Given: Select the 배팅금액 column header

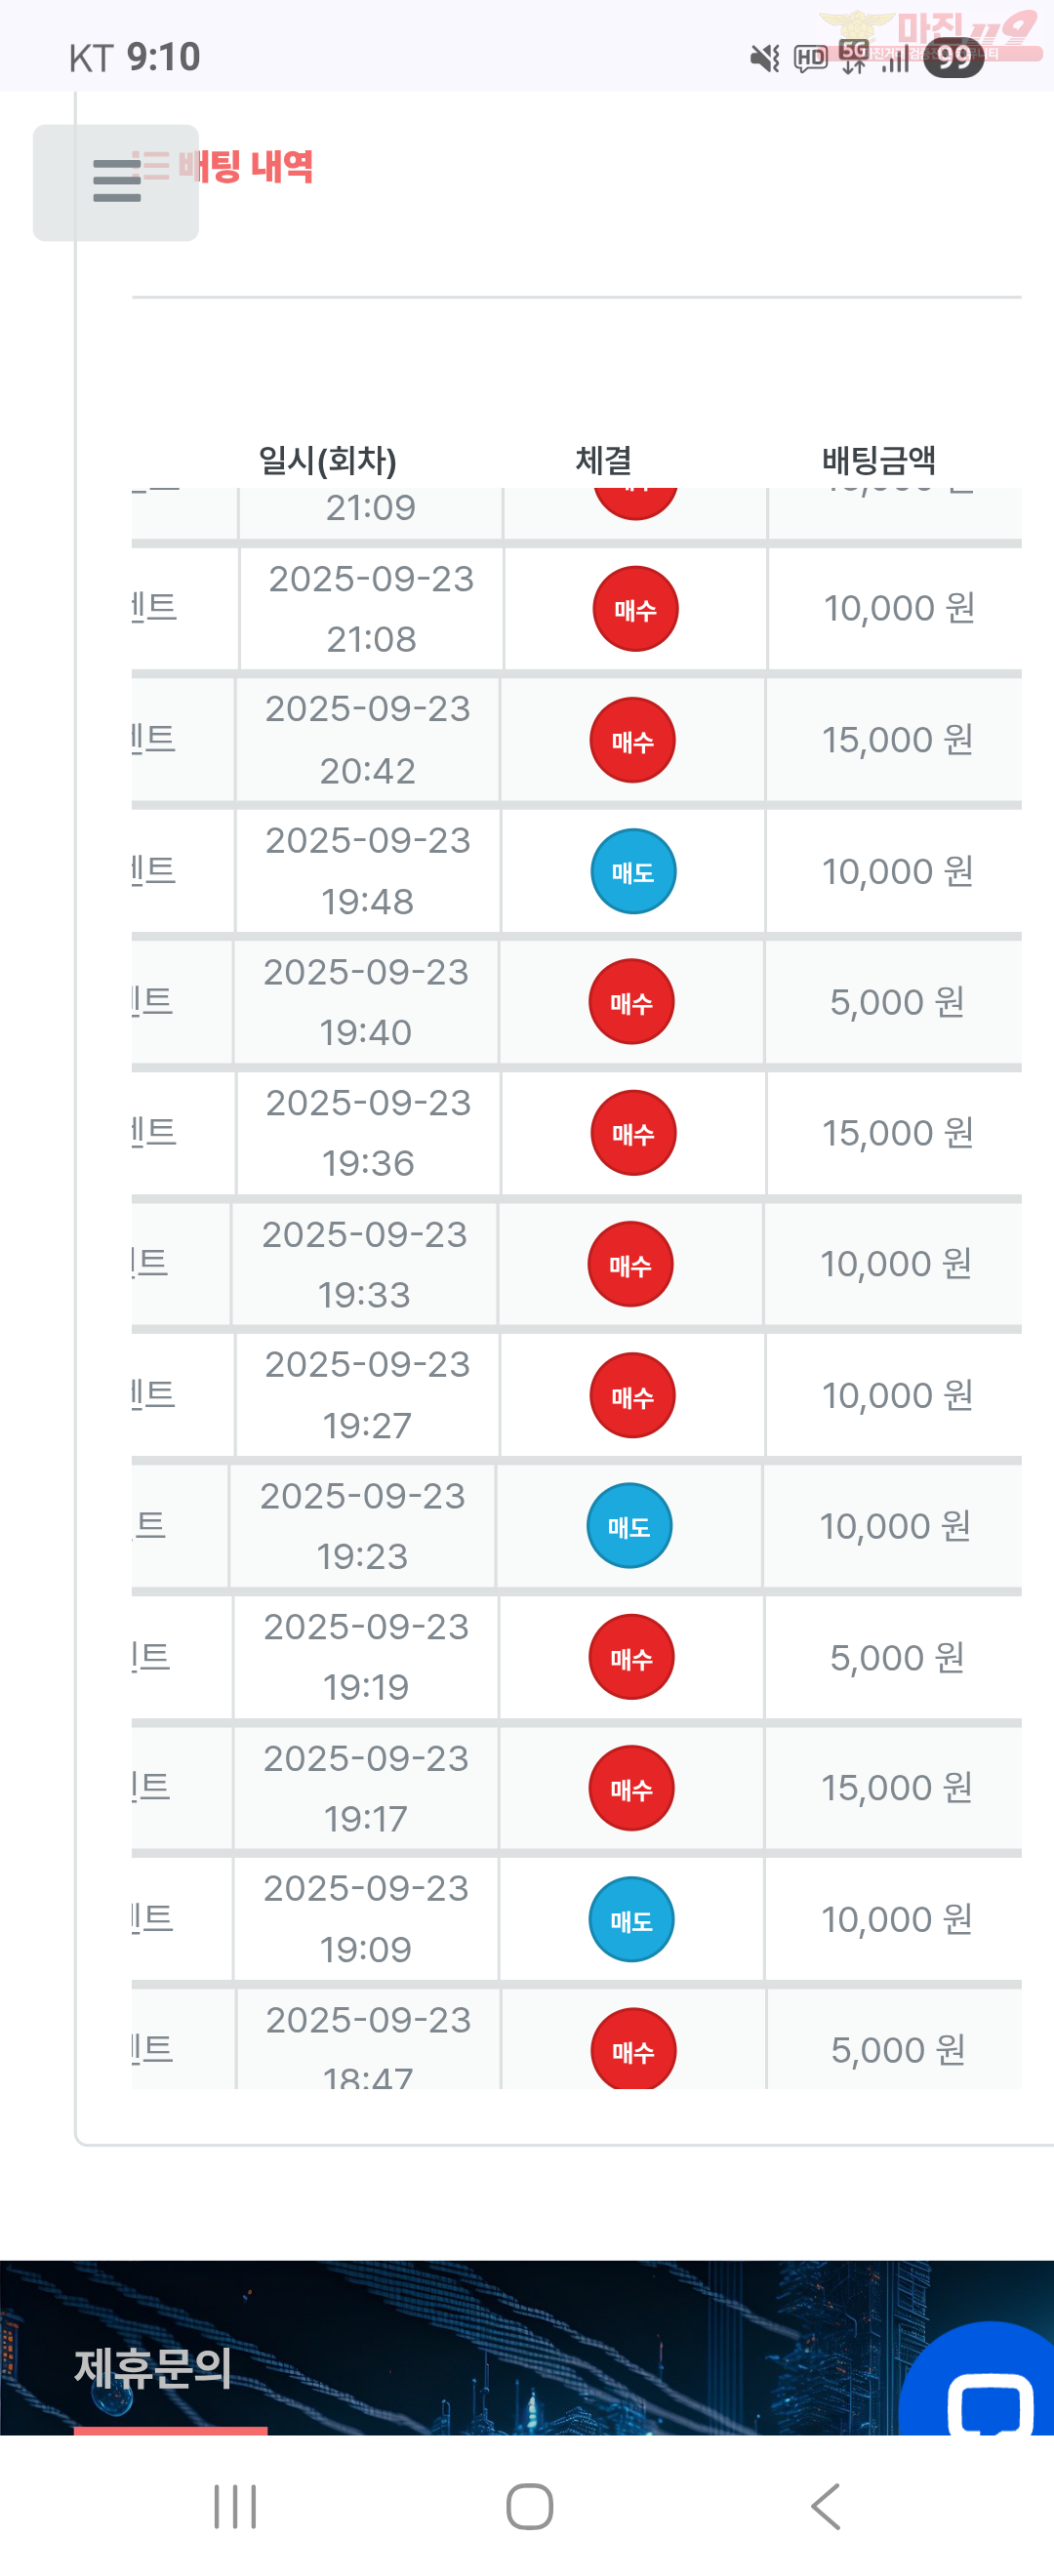Looking at the screenshot, I should (x=879, y=460).
